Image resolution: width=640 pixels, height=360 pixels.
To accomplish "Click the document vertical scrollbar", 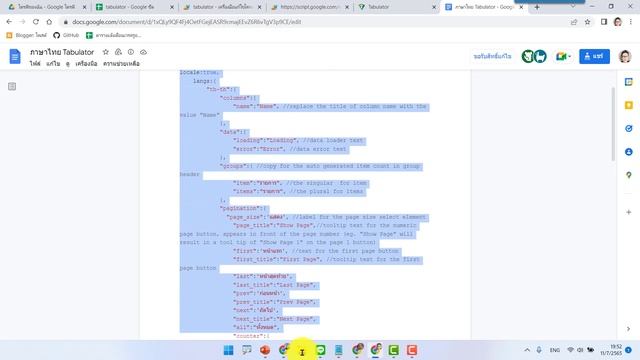I will click(613, 124).
